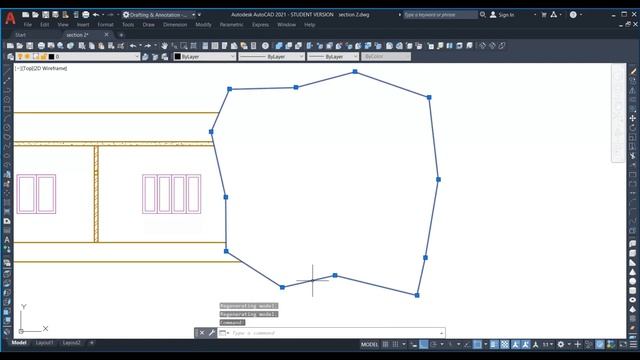The image size is (640, 360).
Task: Toggle the Grid display in status bar
Action: click(385, 344)
